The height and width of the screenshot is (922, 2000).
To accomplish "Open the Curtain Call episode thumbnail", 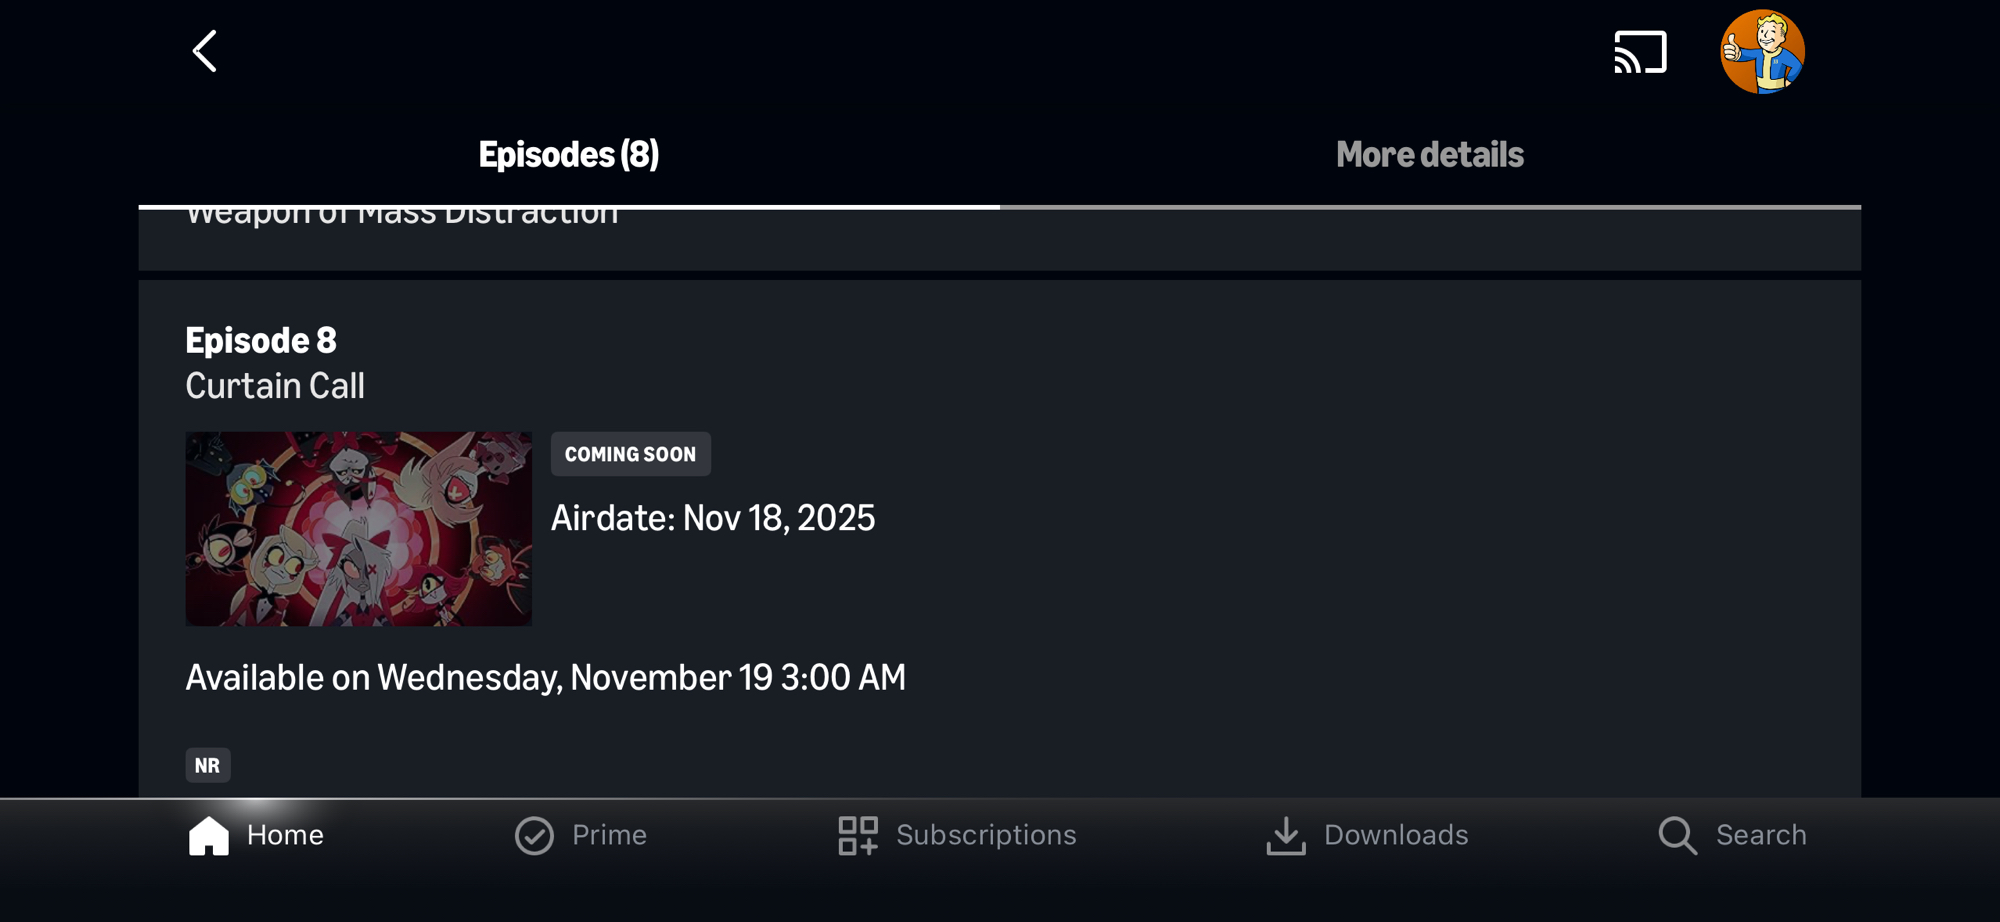I will point(358,529).
